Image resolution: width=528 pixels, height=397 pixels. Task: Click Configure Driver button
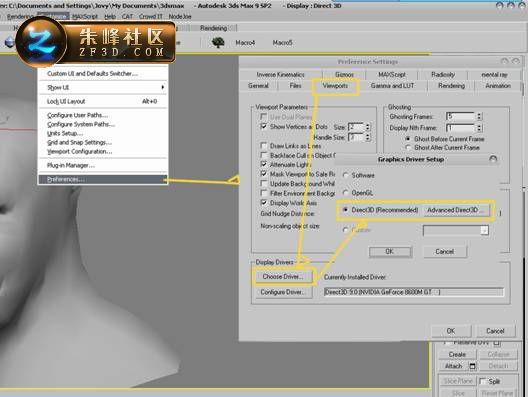click(x=283, y=292)
